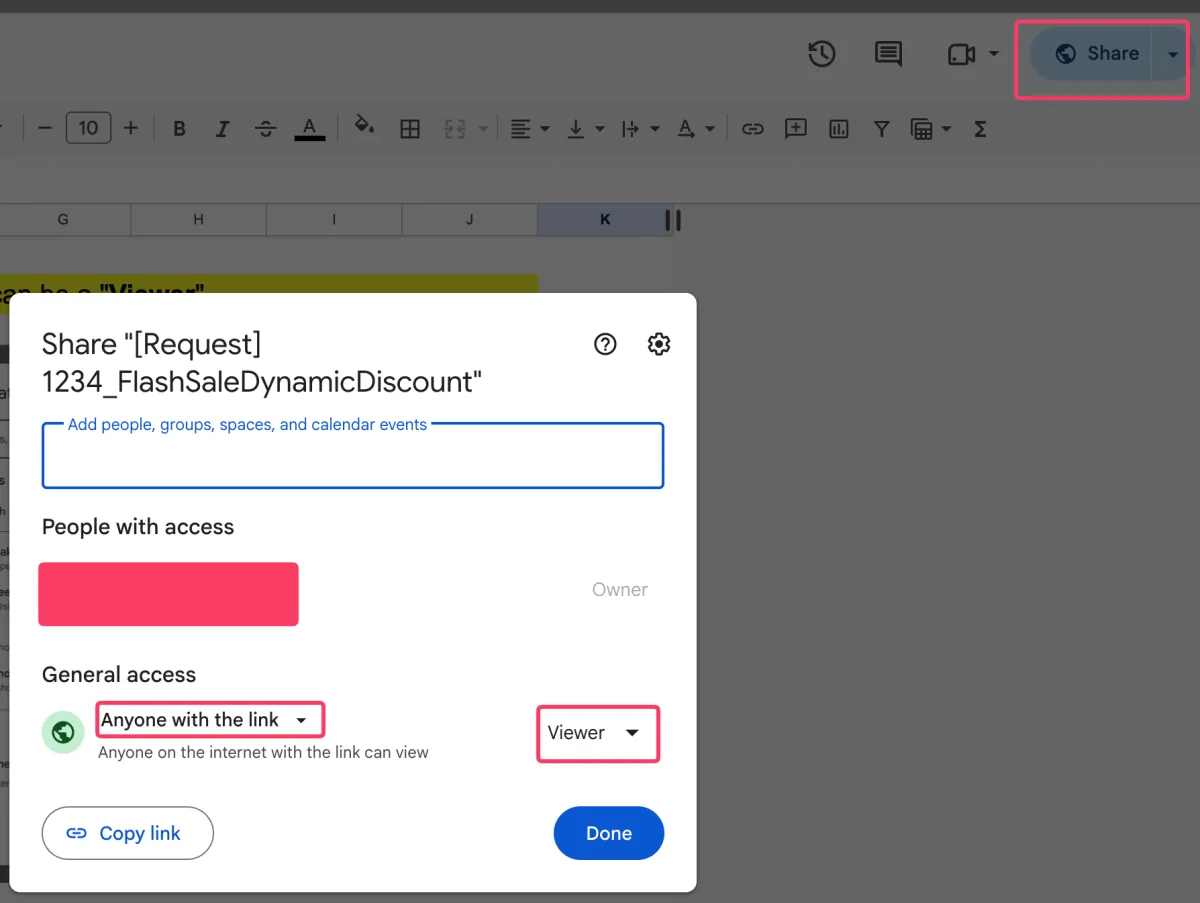
Task: Open the text color picker
Action: tap(310, 128)
